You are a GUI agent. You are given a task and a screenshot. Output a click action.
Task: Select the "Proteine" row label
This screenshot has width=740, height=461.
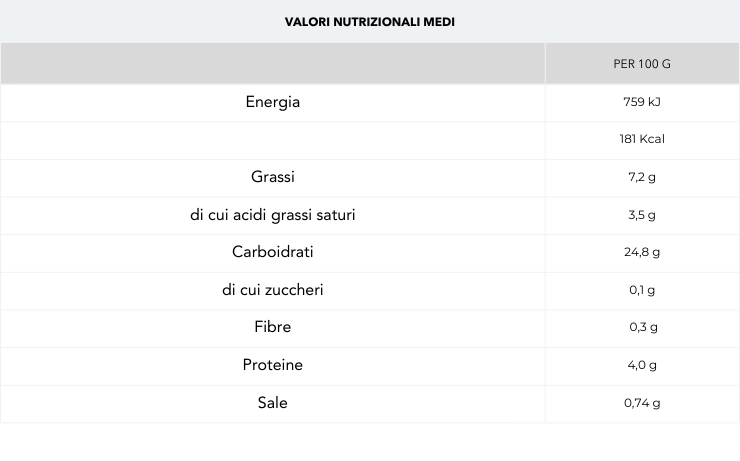click(273, 365)
